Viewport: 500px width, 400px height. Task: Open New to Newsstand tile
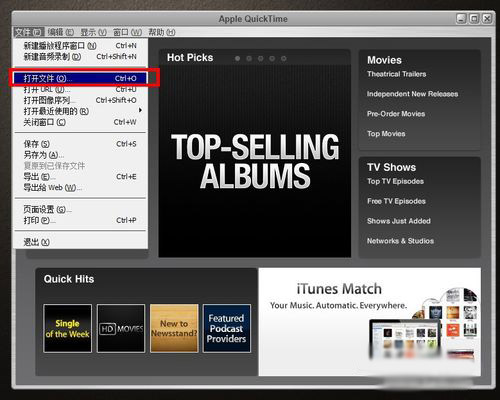(x=174, y=328)
